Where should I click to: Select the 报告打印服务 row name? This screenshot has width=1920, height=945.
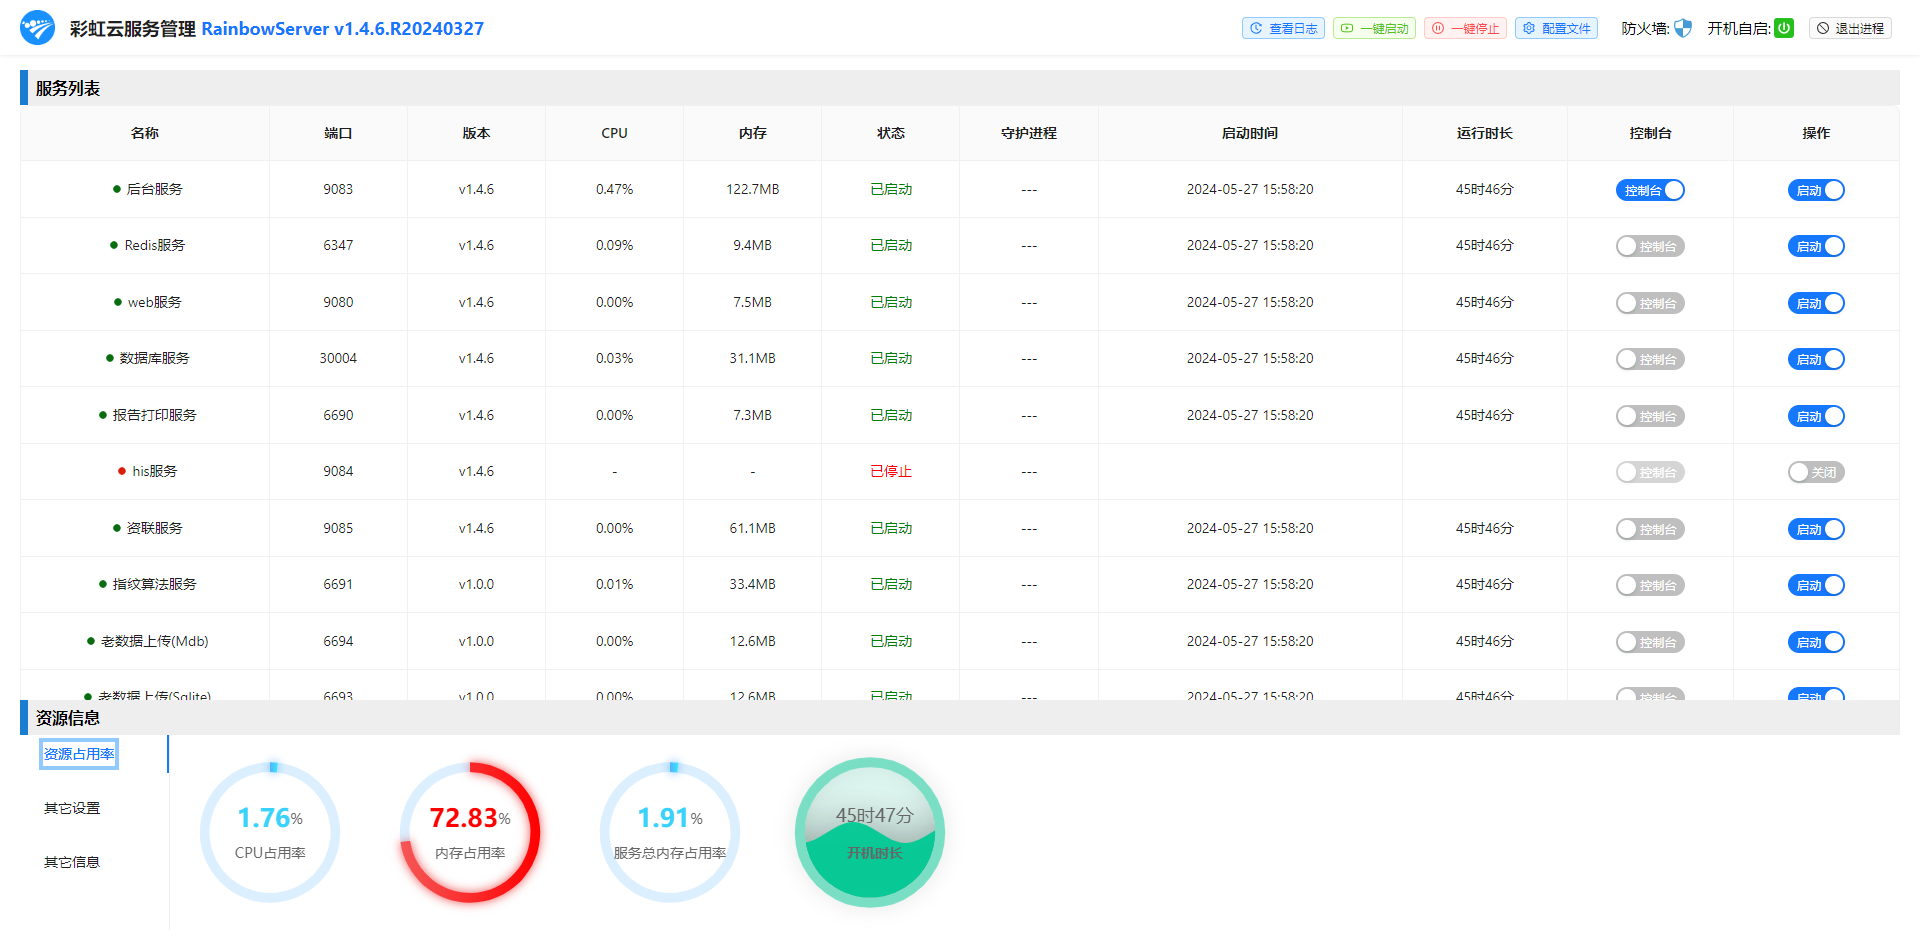(154, 415)
